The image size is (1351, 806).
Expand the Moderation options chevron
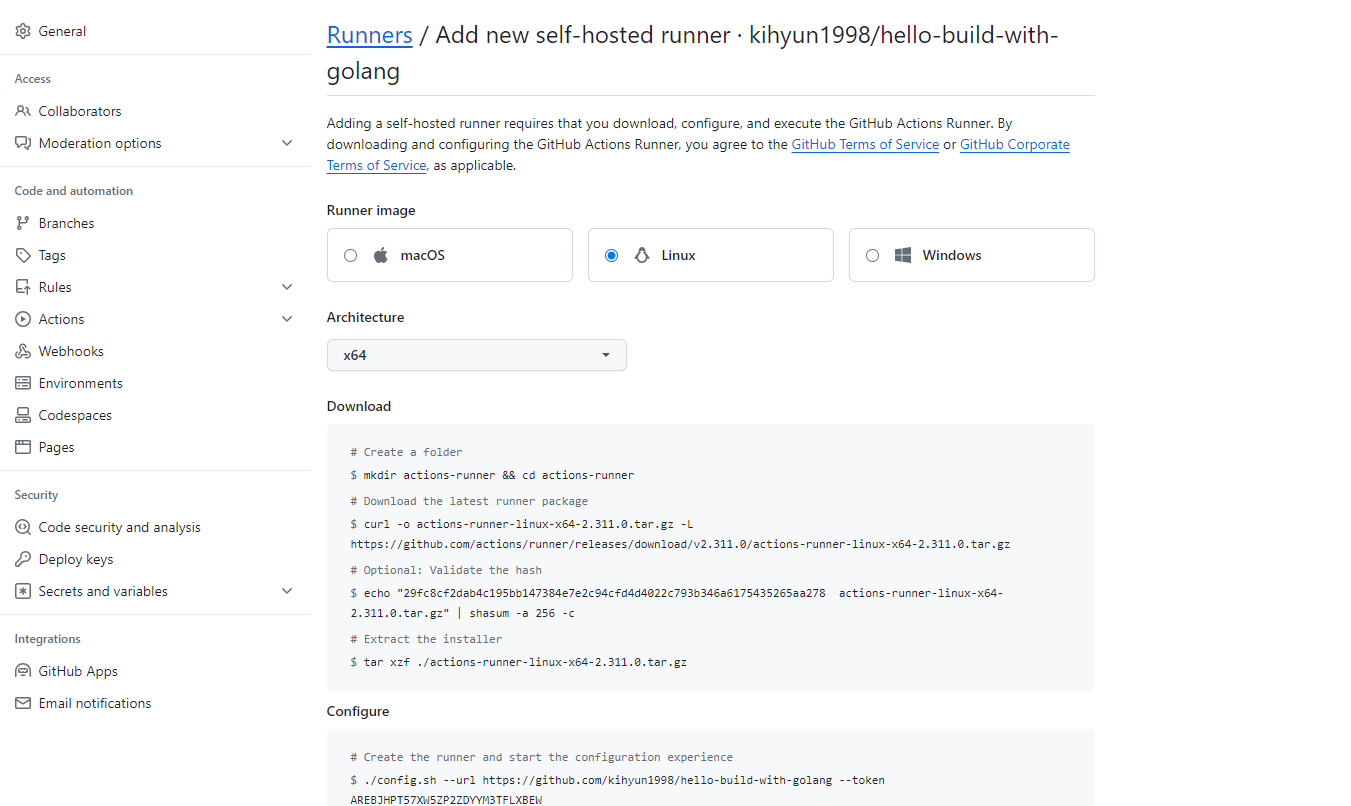coord(287,143)
